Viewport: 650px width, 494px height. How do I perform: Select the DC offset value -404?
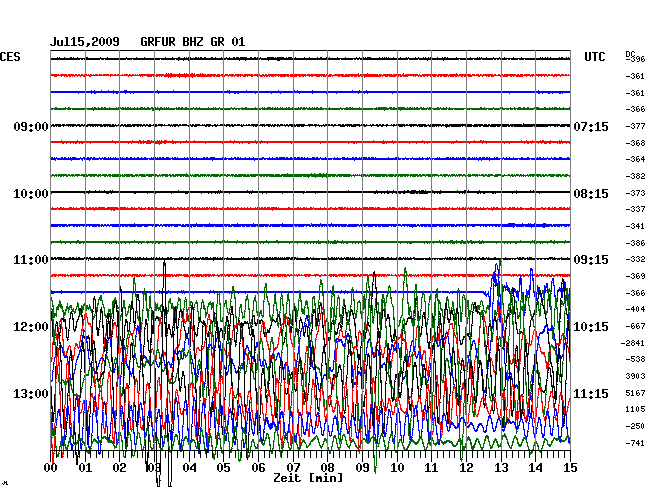[635, 309]
